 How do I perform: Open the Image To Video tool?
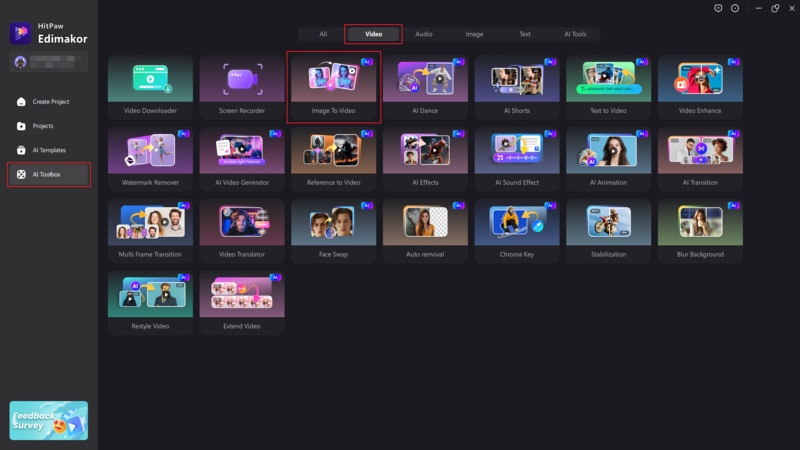point(334,87)
